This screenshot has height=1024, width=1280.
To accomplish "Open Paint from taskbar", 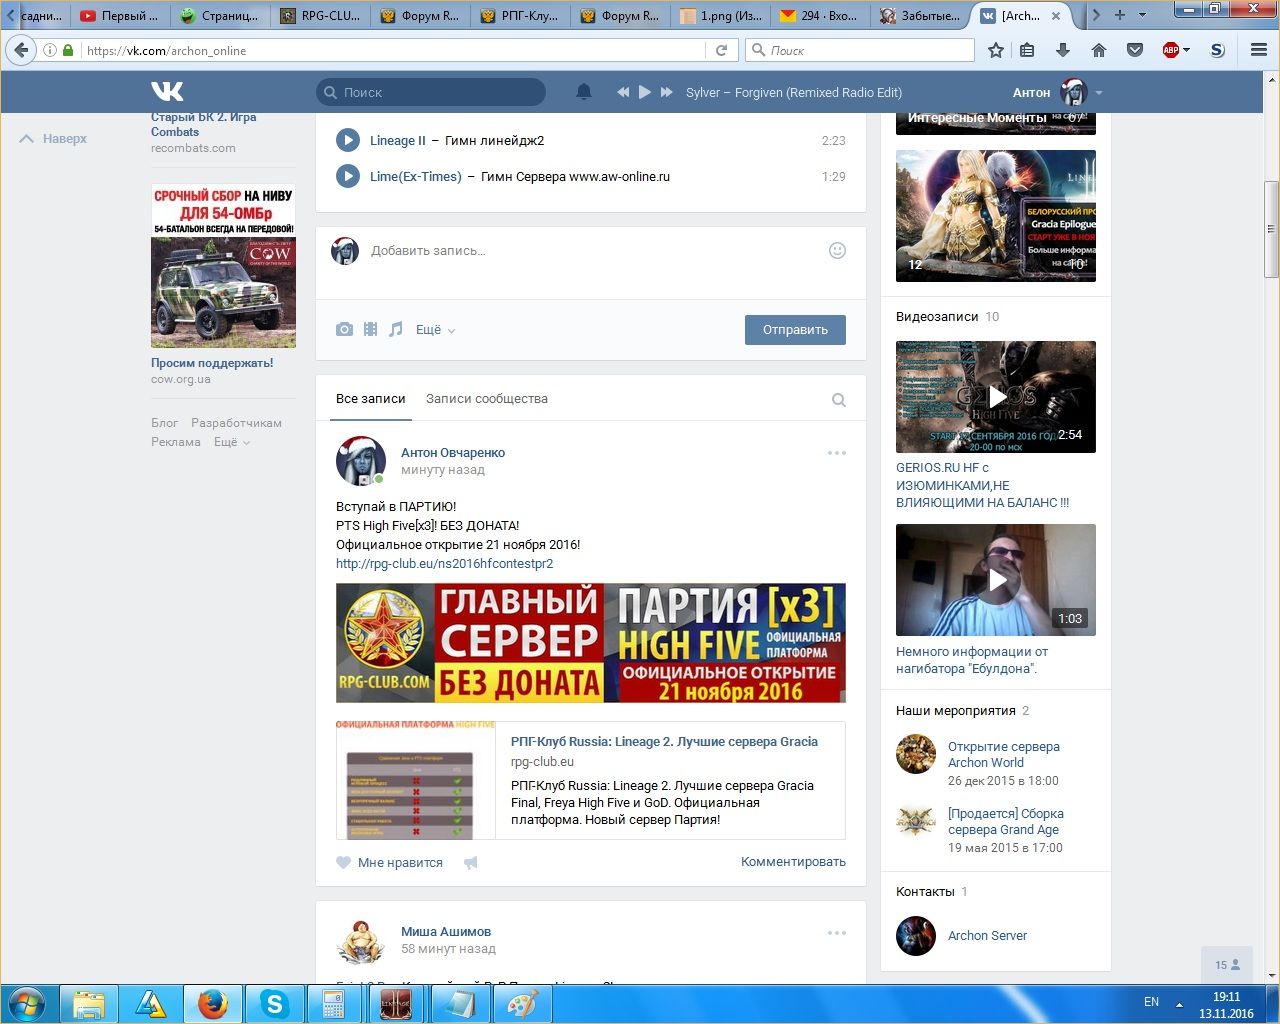I will (522, 1004).
